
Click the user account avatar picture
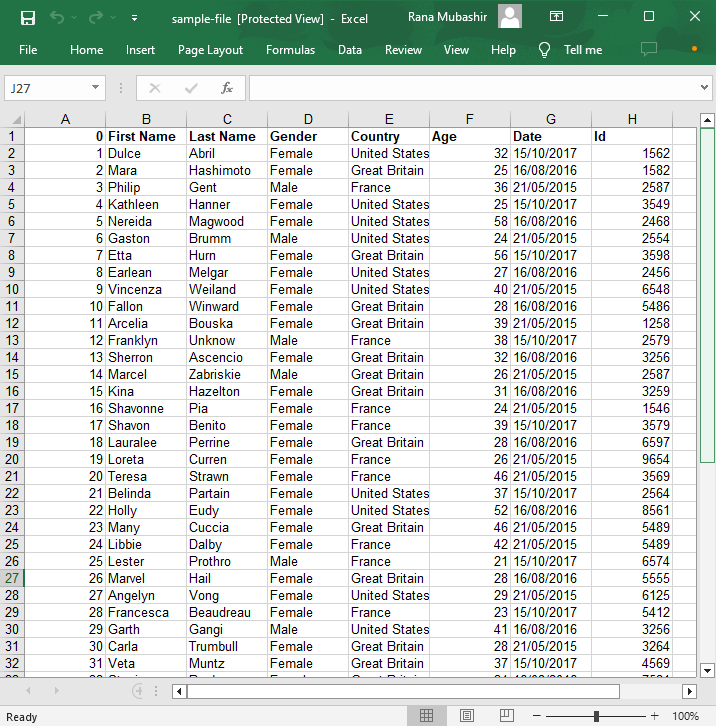click(510, 17)
